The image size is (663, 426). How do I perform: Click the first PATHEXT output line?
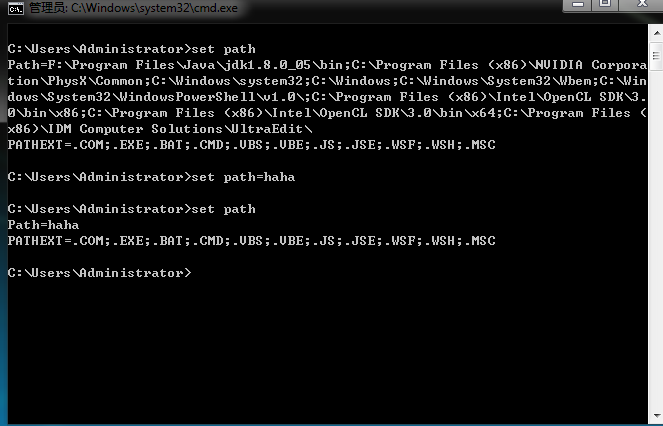252,145
